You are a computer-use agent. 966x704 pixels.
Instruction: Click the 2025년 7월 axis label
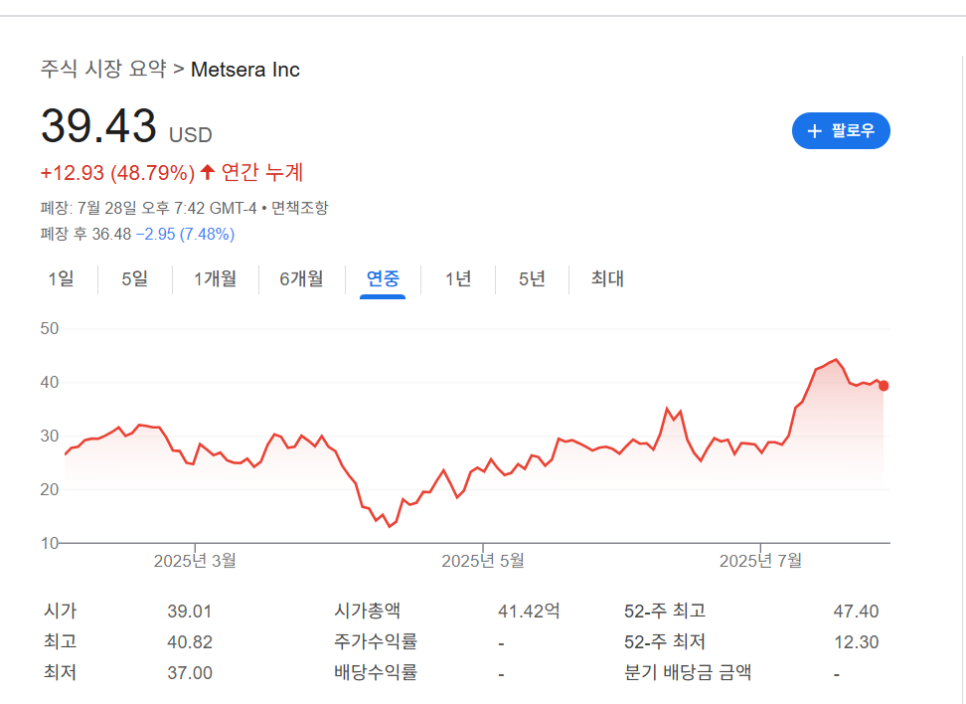click(761, 560)
